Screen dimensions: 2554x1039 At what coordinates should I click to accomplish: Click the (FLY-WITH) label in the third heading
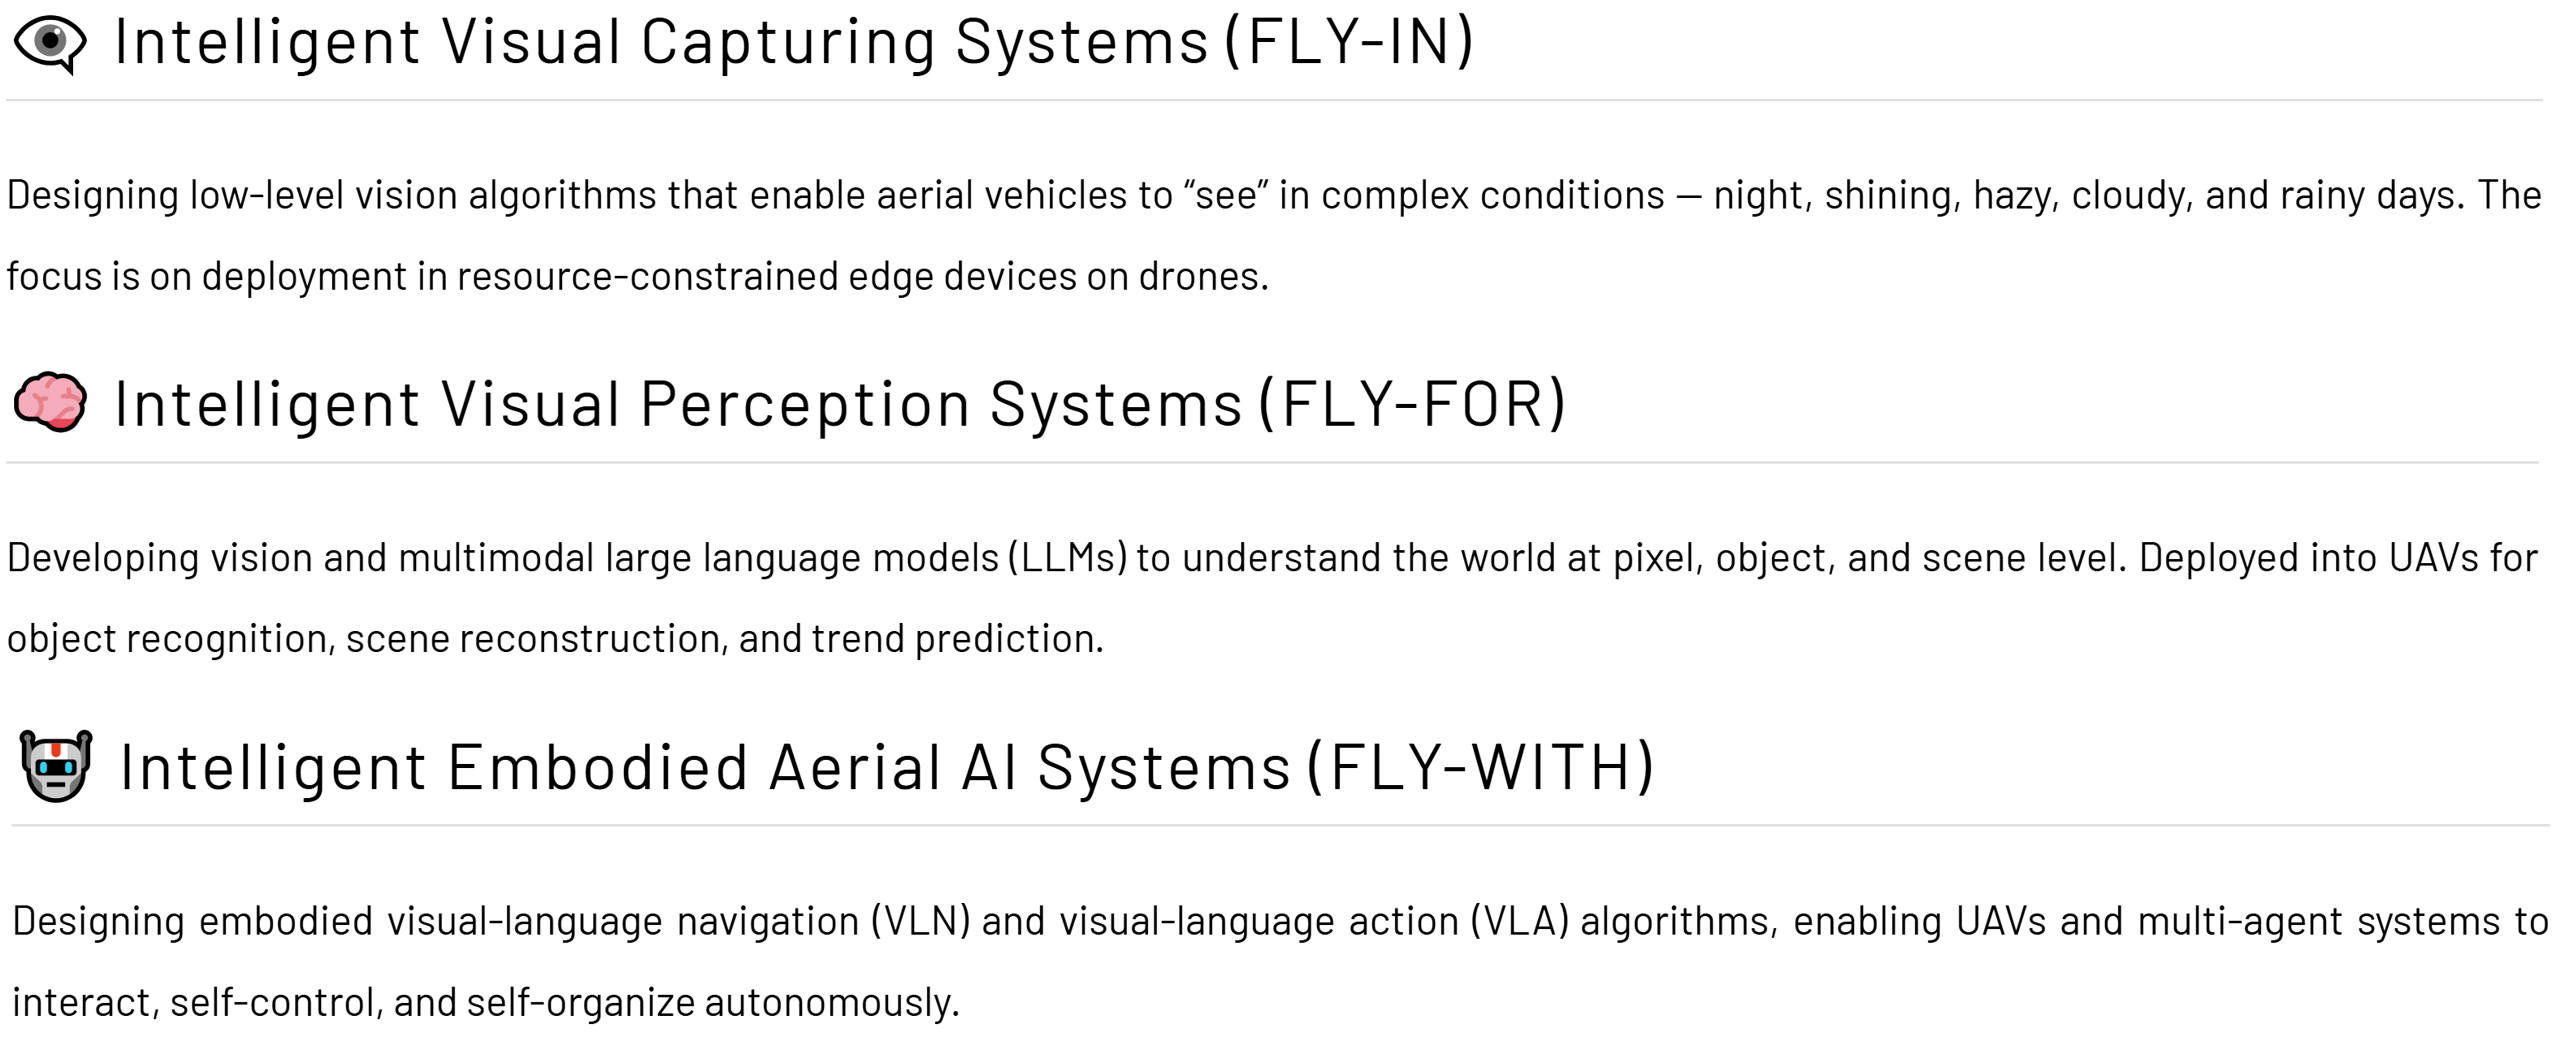pyautogui.click(x=1481, y=768)
